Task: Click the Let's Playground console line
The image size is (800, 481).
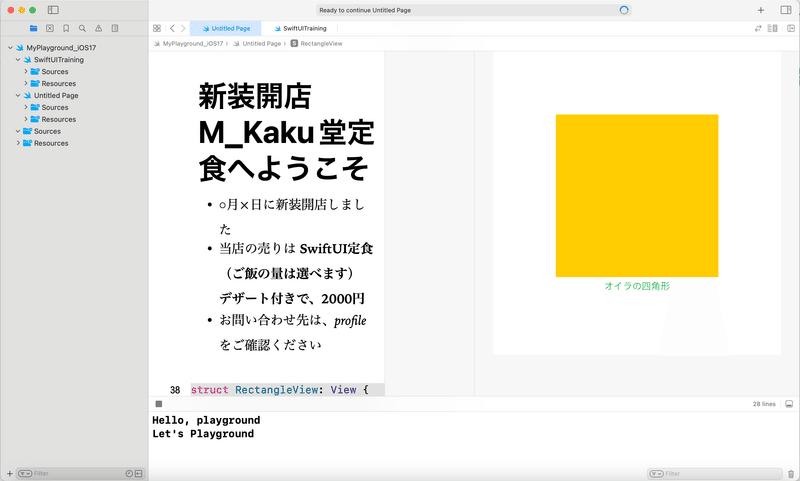Action: pyautogui.click(x=203, y=434)
